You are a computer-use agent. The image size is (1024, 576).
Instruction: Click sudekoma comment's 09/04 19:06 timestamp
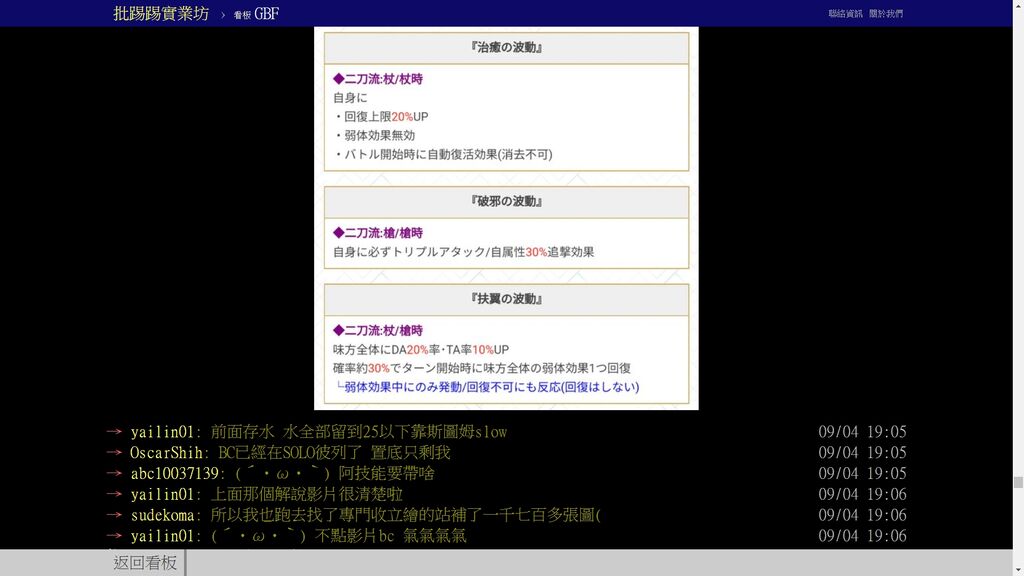[862, 515]
